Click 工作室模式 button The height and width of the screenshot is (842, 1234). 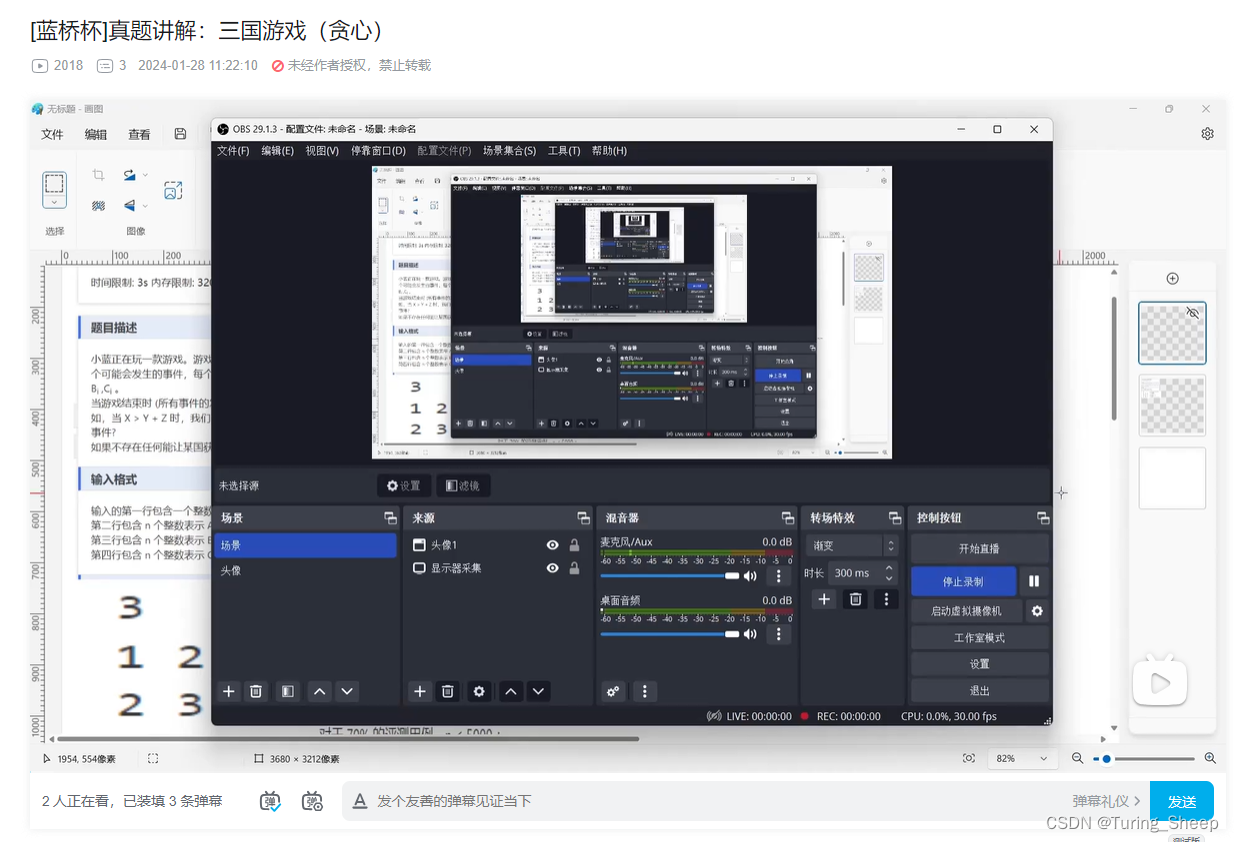tap(979, 638)
